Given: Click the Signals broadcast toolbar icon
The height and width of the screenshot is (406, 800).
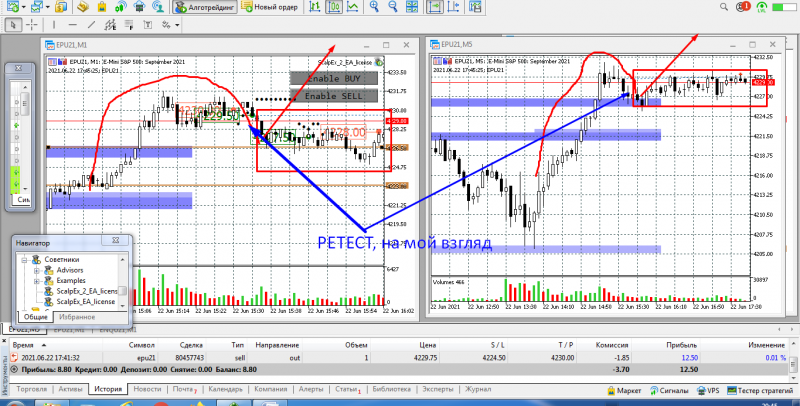Looking at the screenshot, I should click(x=121, y=7).
